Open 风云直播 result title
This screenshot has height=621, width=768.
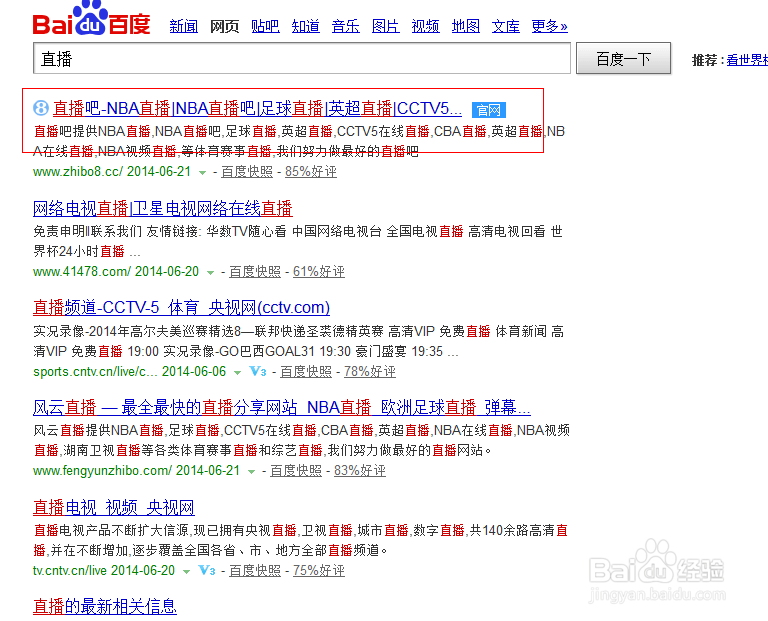pyautogui.click(x=282, y=407)
